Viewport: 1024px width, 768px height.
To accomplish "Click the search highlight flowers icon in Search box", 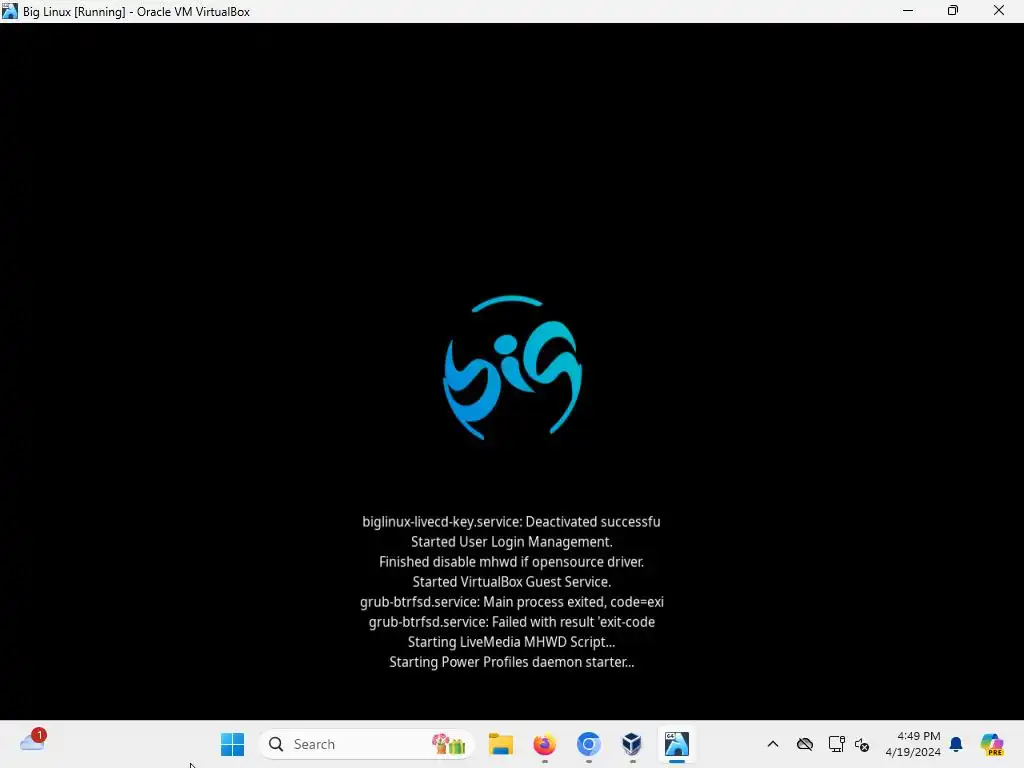I will click(x=448, y=744).
